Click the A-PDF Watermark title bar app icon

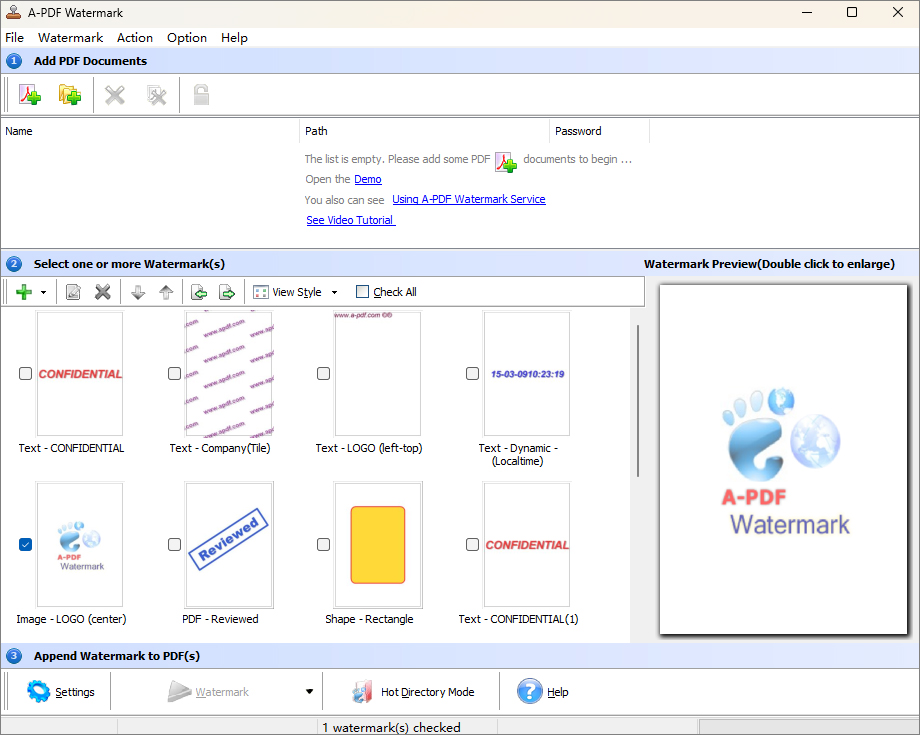coord(13,12)
